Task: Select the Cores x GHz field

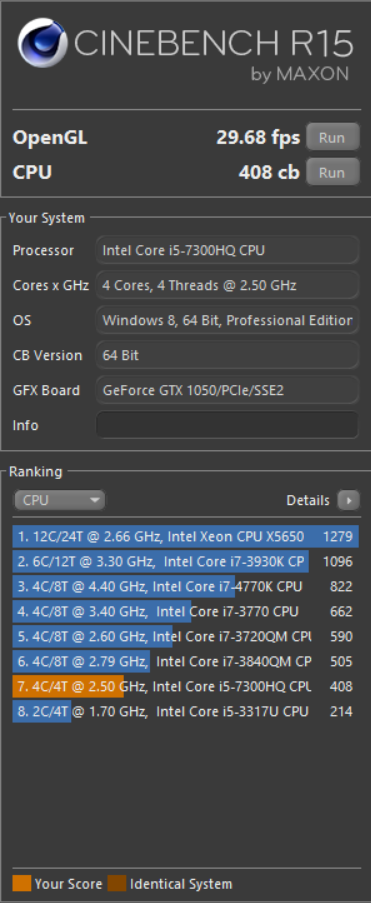Action: [x=228, y=285]
